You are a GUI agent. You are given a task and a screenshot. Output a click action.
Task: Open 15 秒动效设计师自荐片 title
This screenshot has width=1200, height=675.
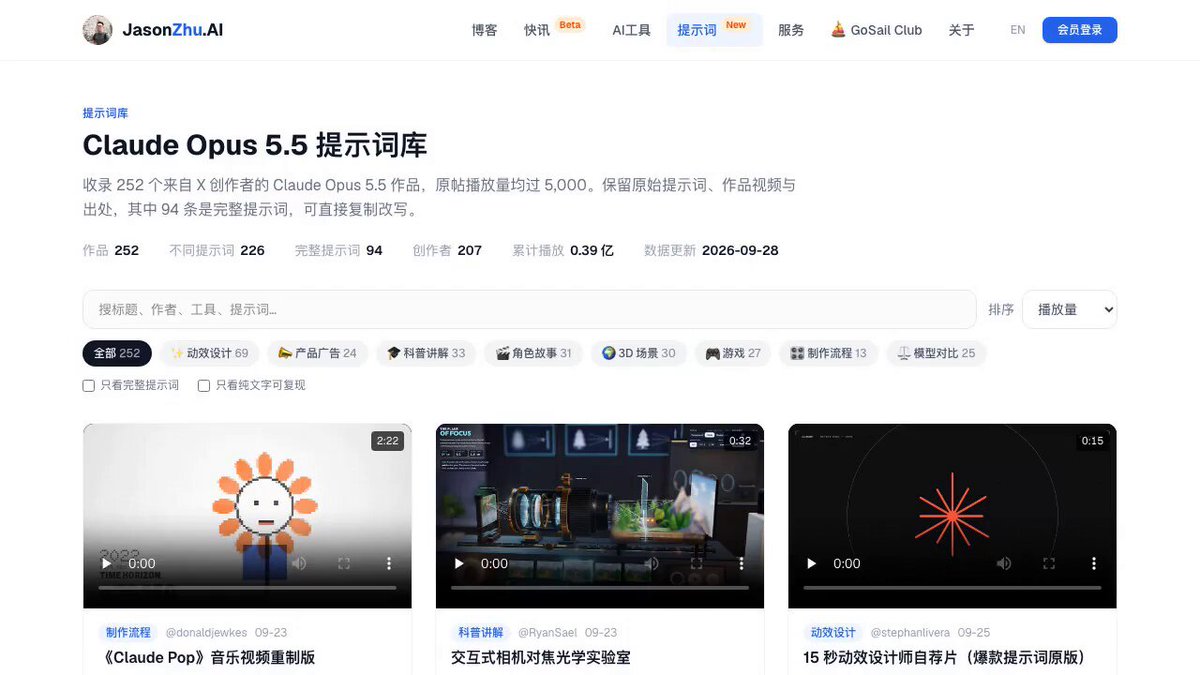945,657
